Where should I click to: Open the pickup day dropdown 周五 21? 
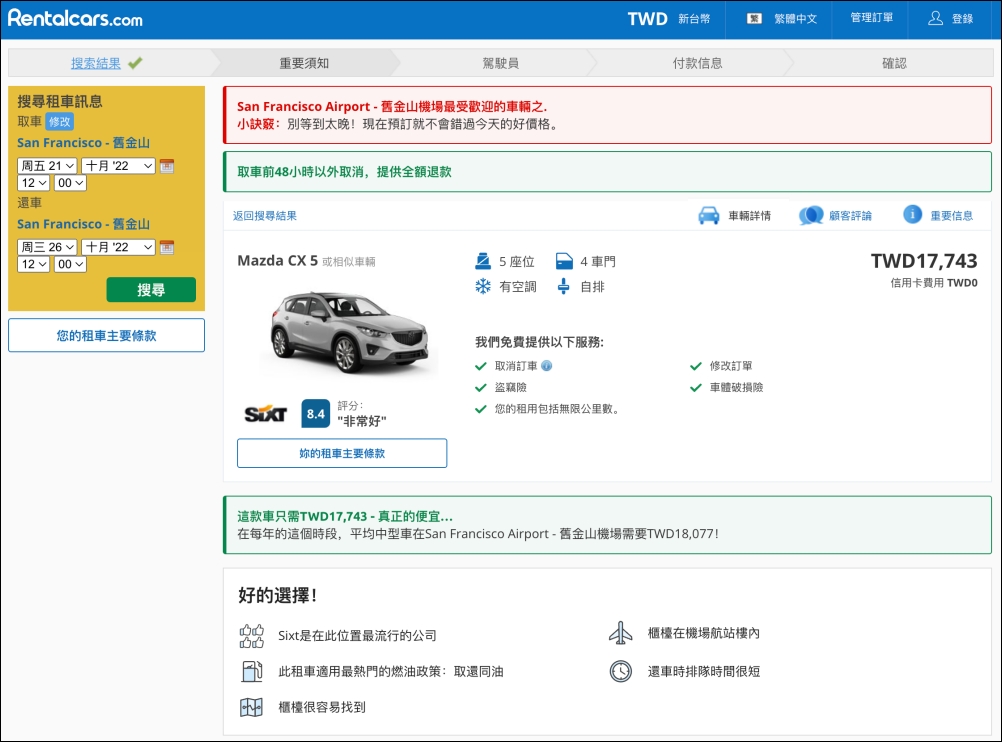(47, 166)
